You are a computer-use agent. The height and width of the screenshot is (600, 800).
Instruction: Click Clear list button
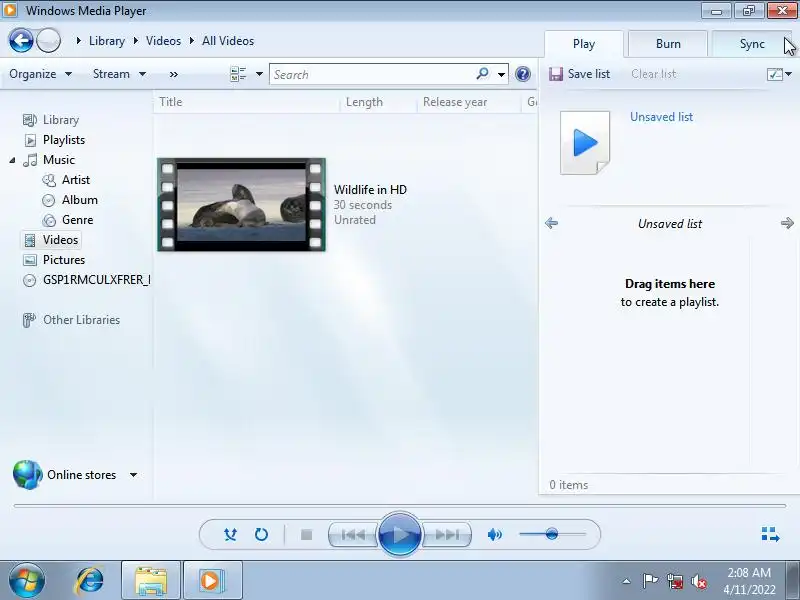[x=653, y=74]
